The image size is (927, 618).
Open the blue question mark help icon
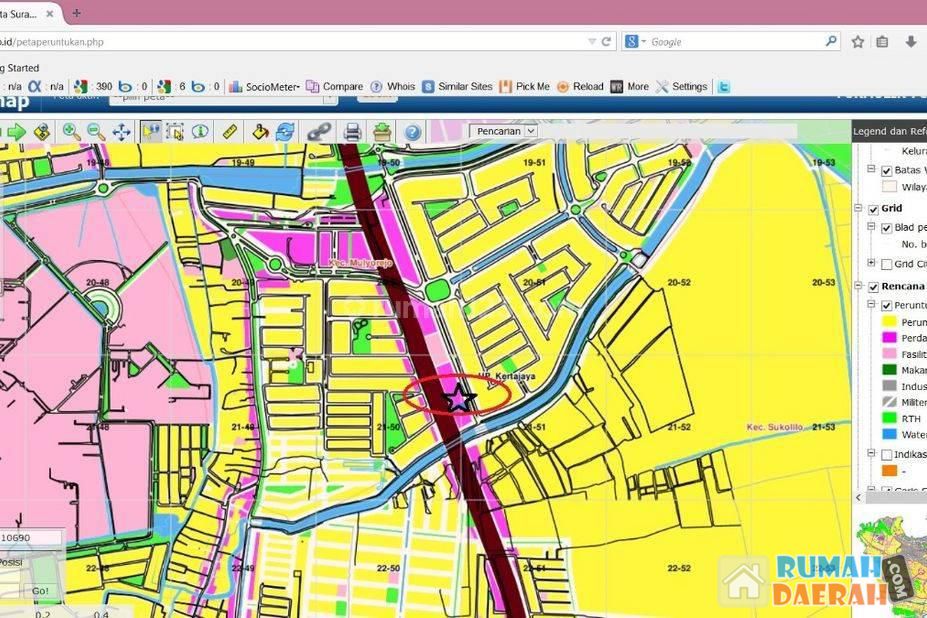click(x=412, y=132)
